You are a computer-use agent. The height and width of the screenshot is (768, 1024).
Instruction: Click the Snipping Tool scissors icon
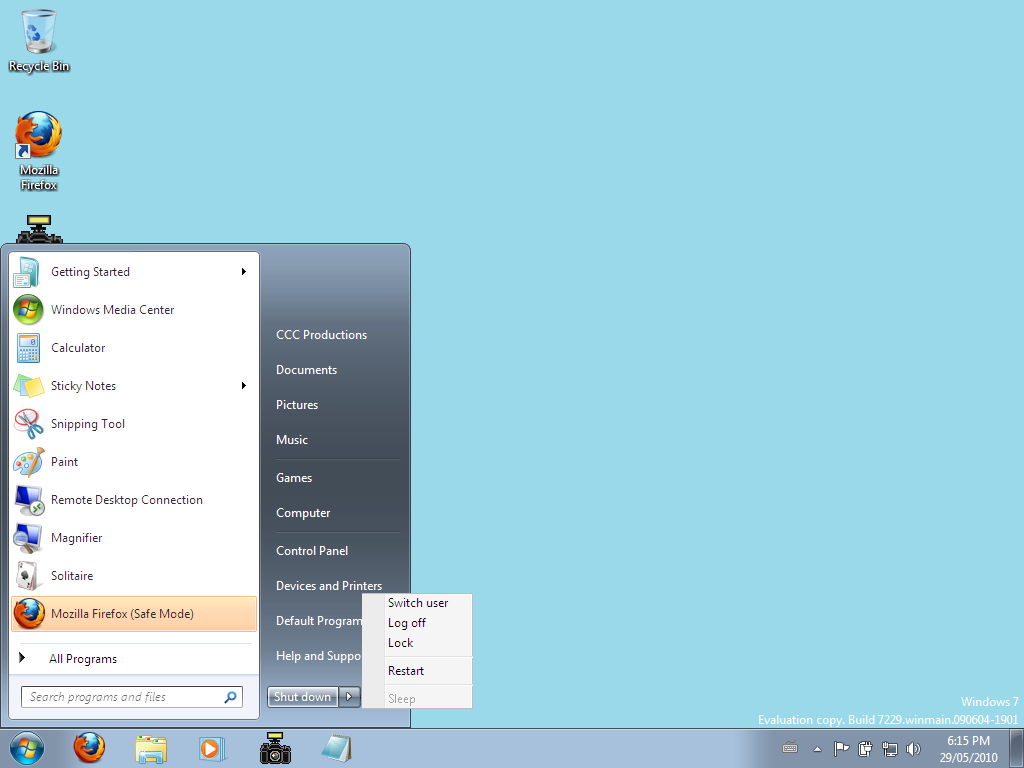pos(29,424)
